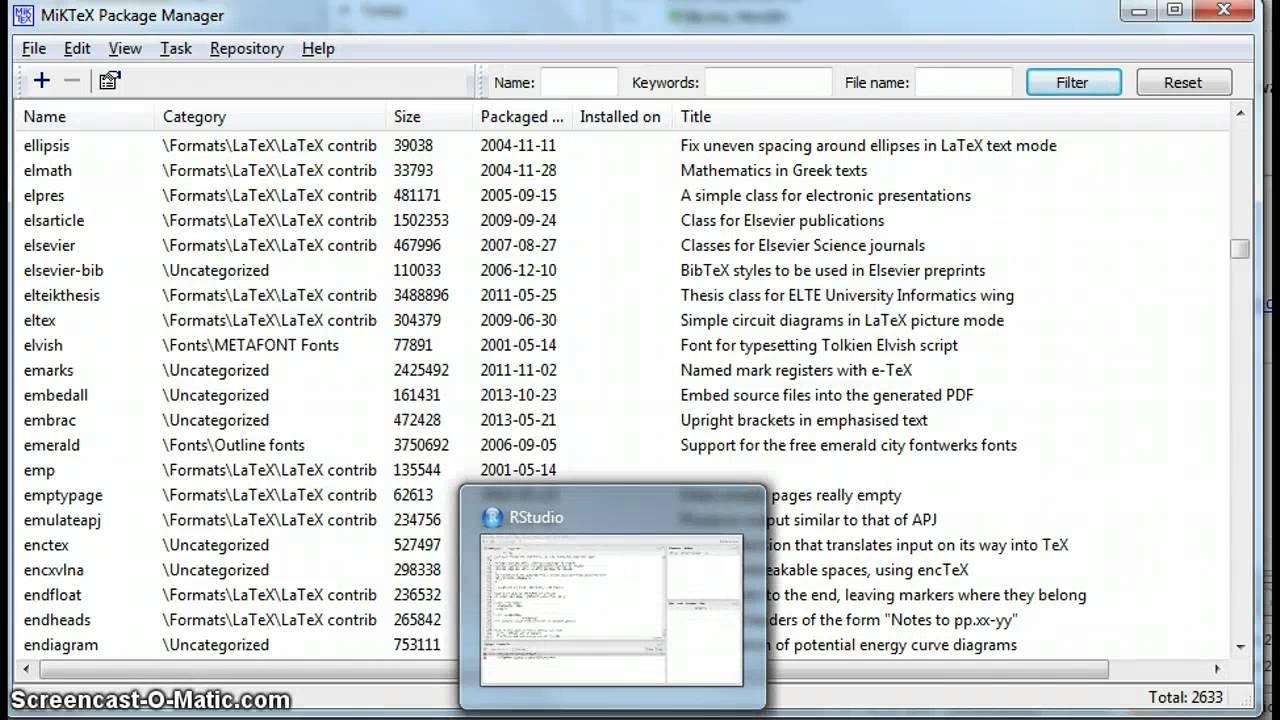Screen dimensions: 1280x720
Task: Open the Edit menu
Action: coord(77,48)
